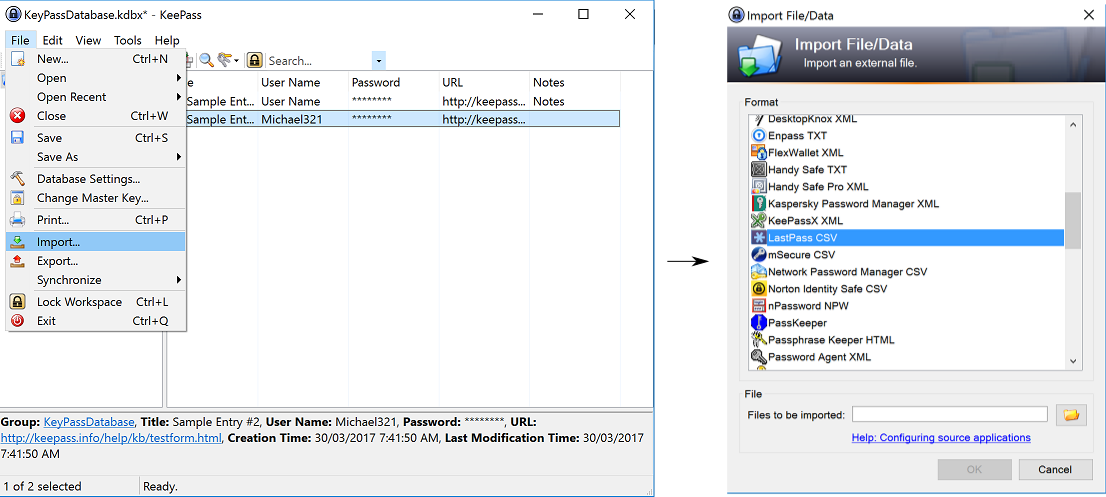1106x497 pixels.
Task: Click the URL column header
Action: (485, 82)
